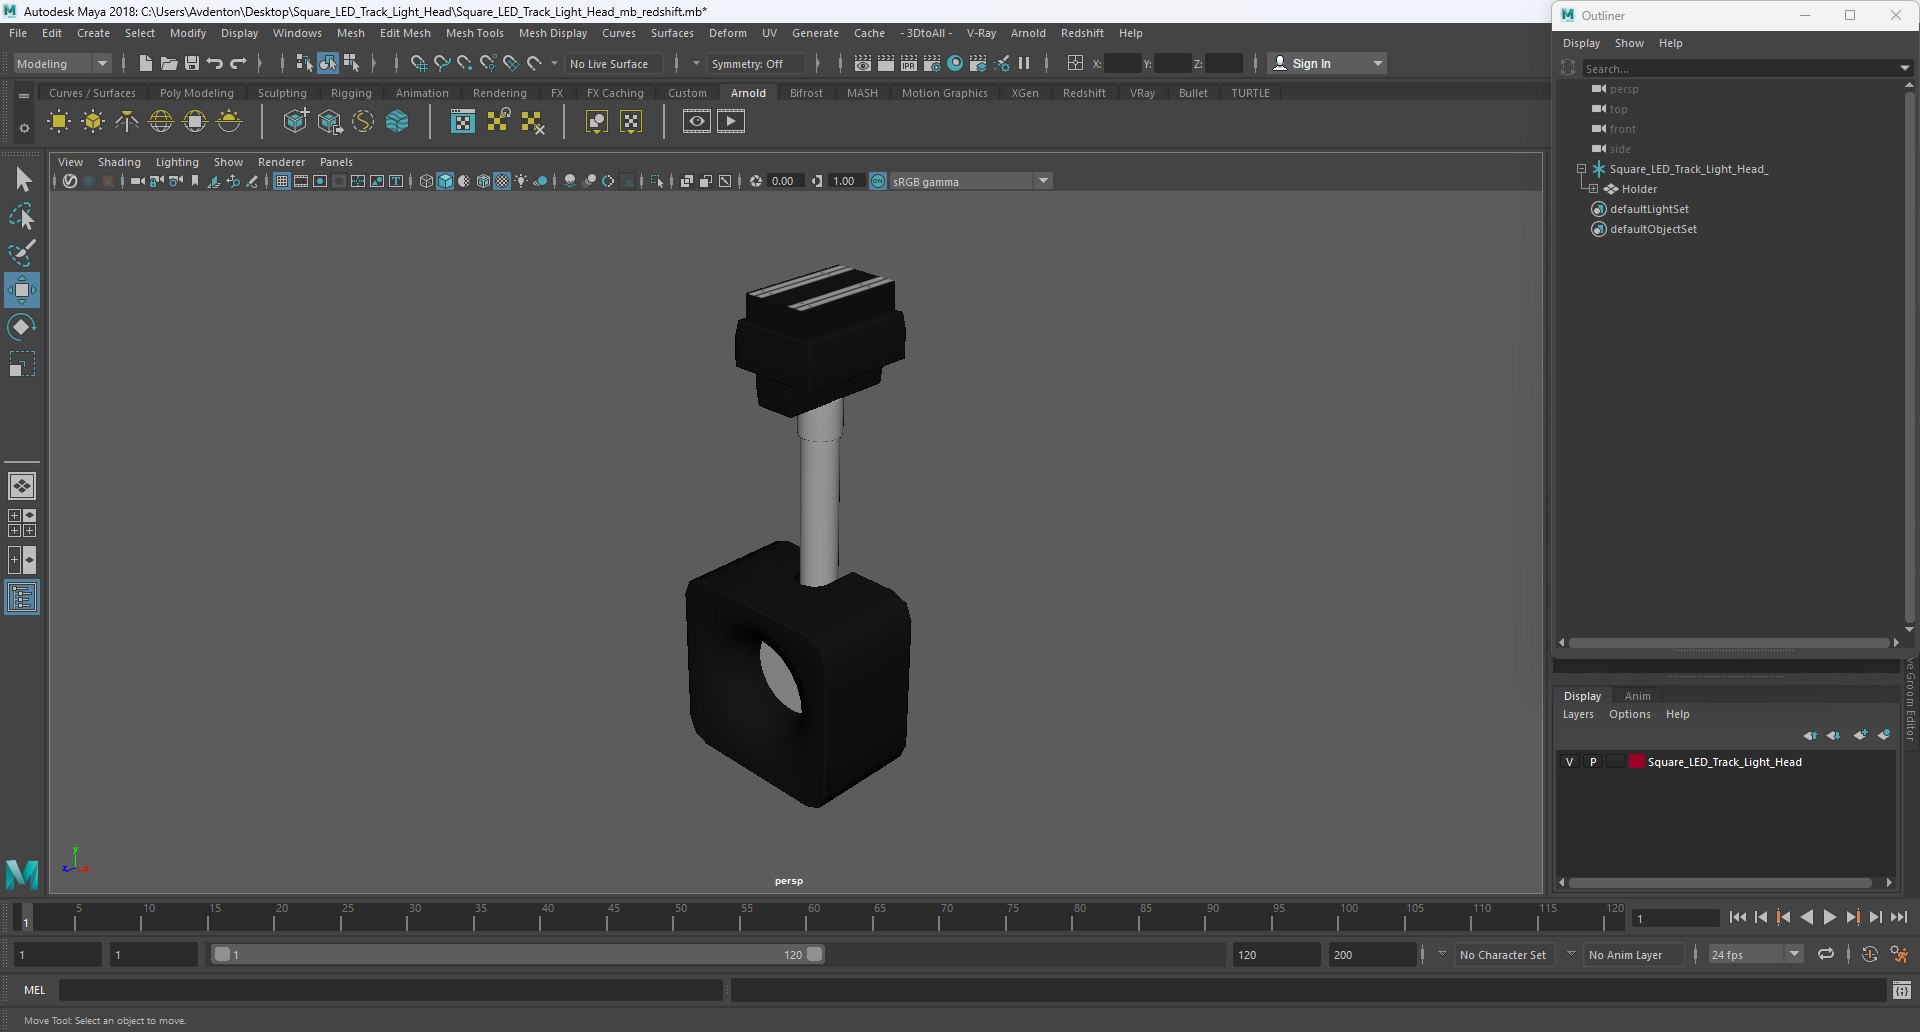
Task: Open the Arnold RenderView eye icon
Action: (697, 121)
